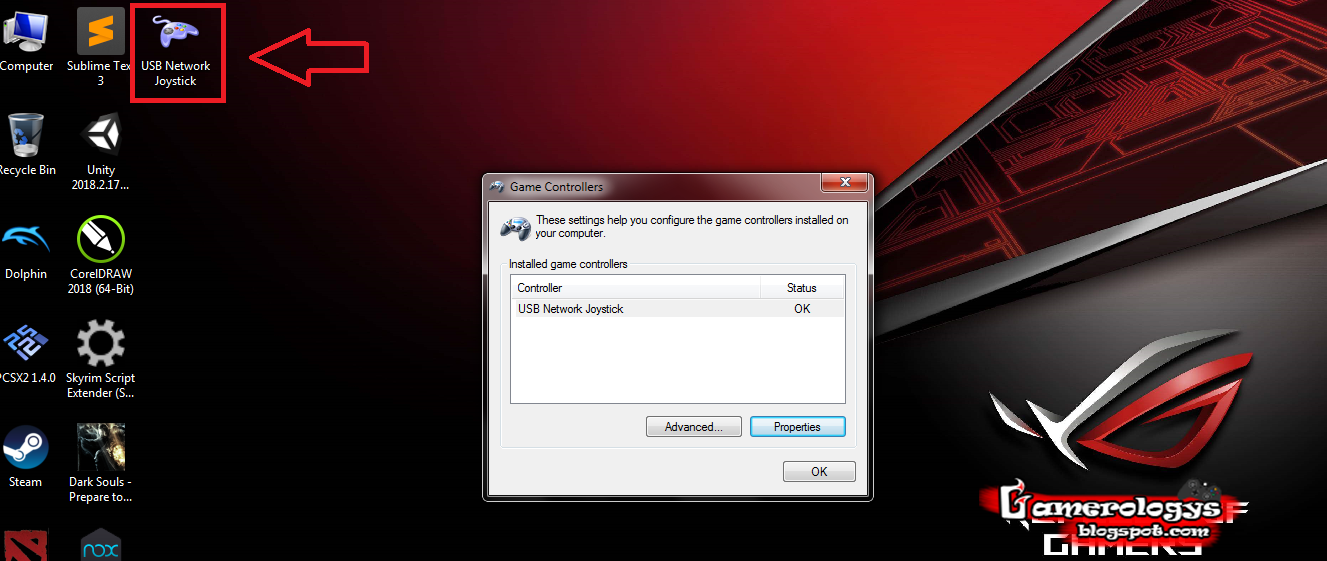The height and width of the screenshot is (561, 1327).
Task: Select the Recycle Bin icon
Action: (x=26, y=145)
